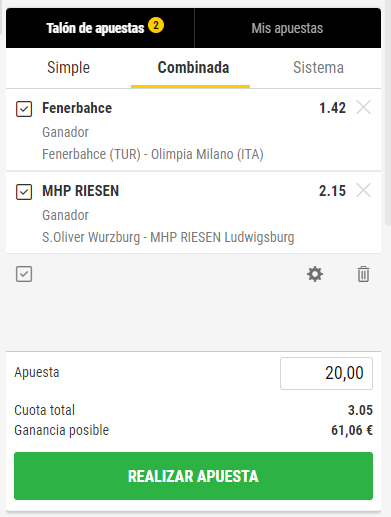Remove the Fenerbahce selection with X
Screen dimensions: 391x517
(363, 108)
